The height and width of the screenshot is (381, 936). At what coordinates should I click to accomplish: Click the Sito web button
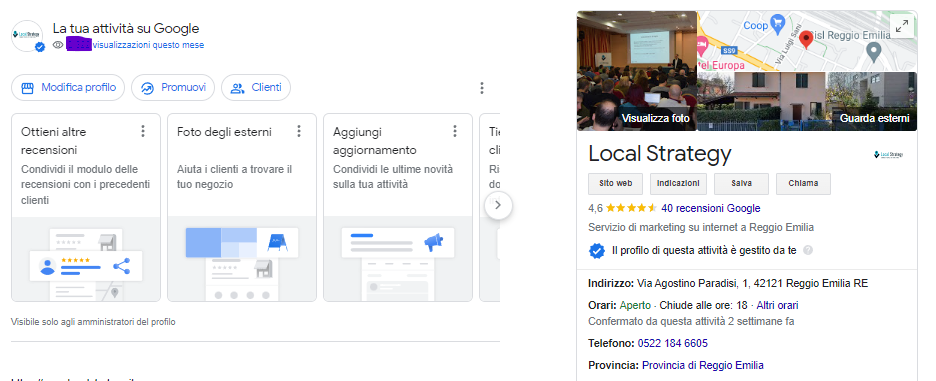coord(615,183)
